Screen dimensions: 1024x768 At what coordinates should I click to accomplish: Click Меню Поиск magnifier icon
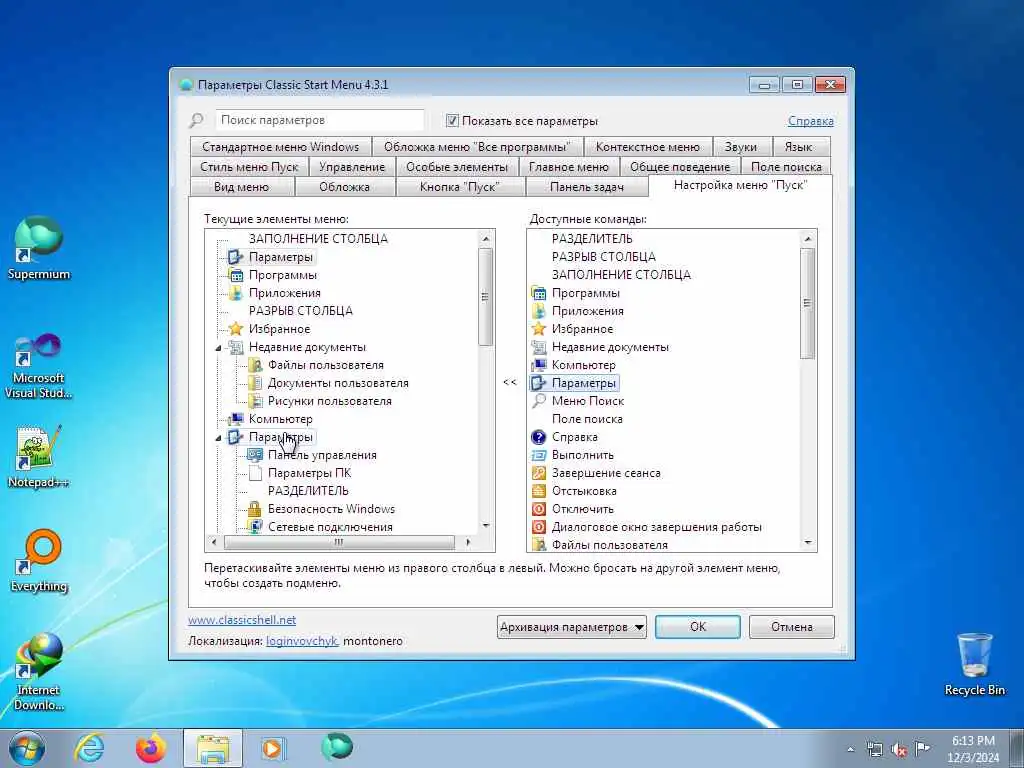tap(539, 401)
